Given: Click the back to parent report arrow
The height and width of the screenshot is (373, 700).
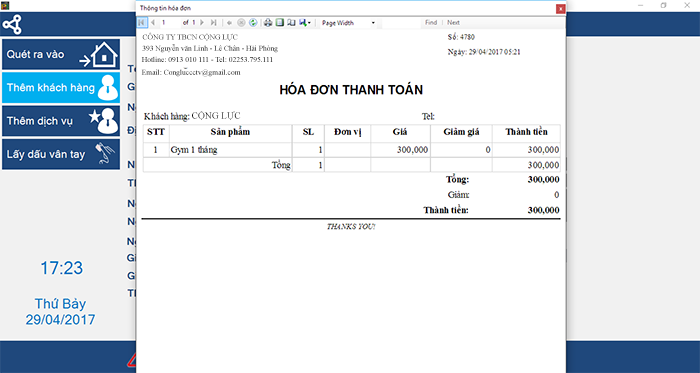Looking at the screenshot, I should click(x=229, y=22).
